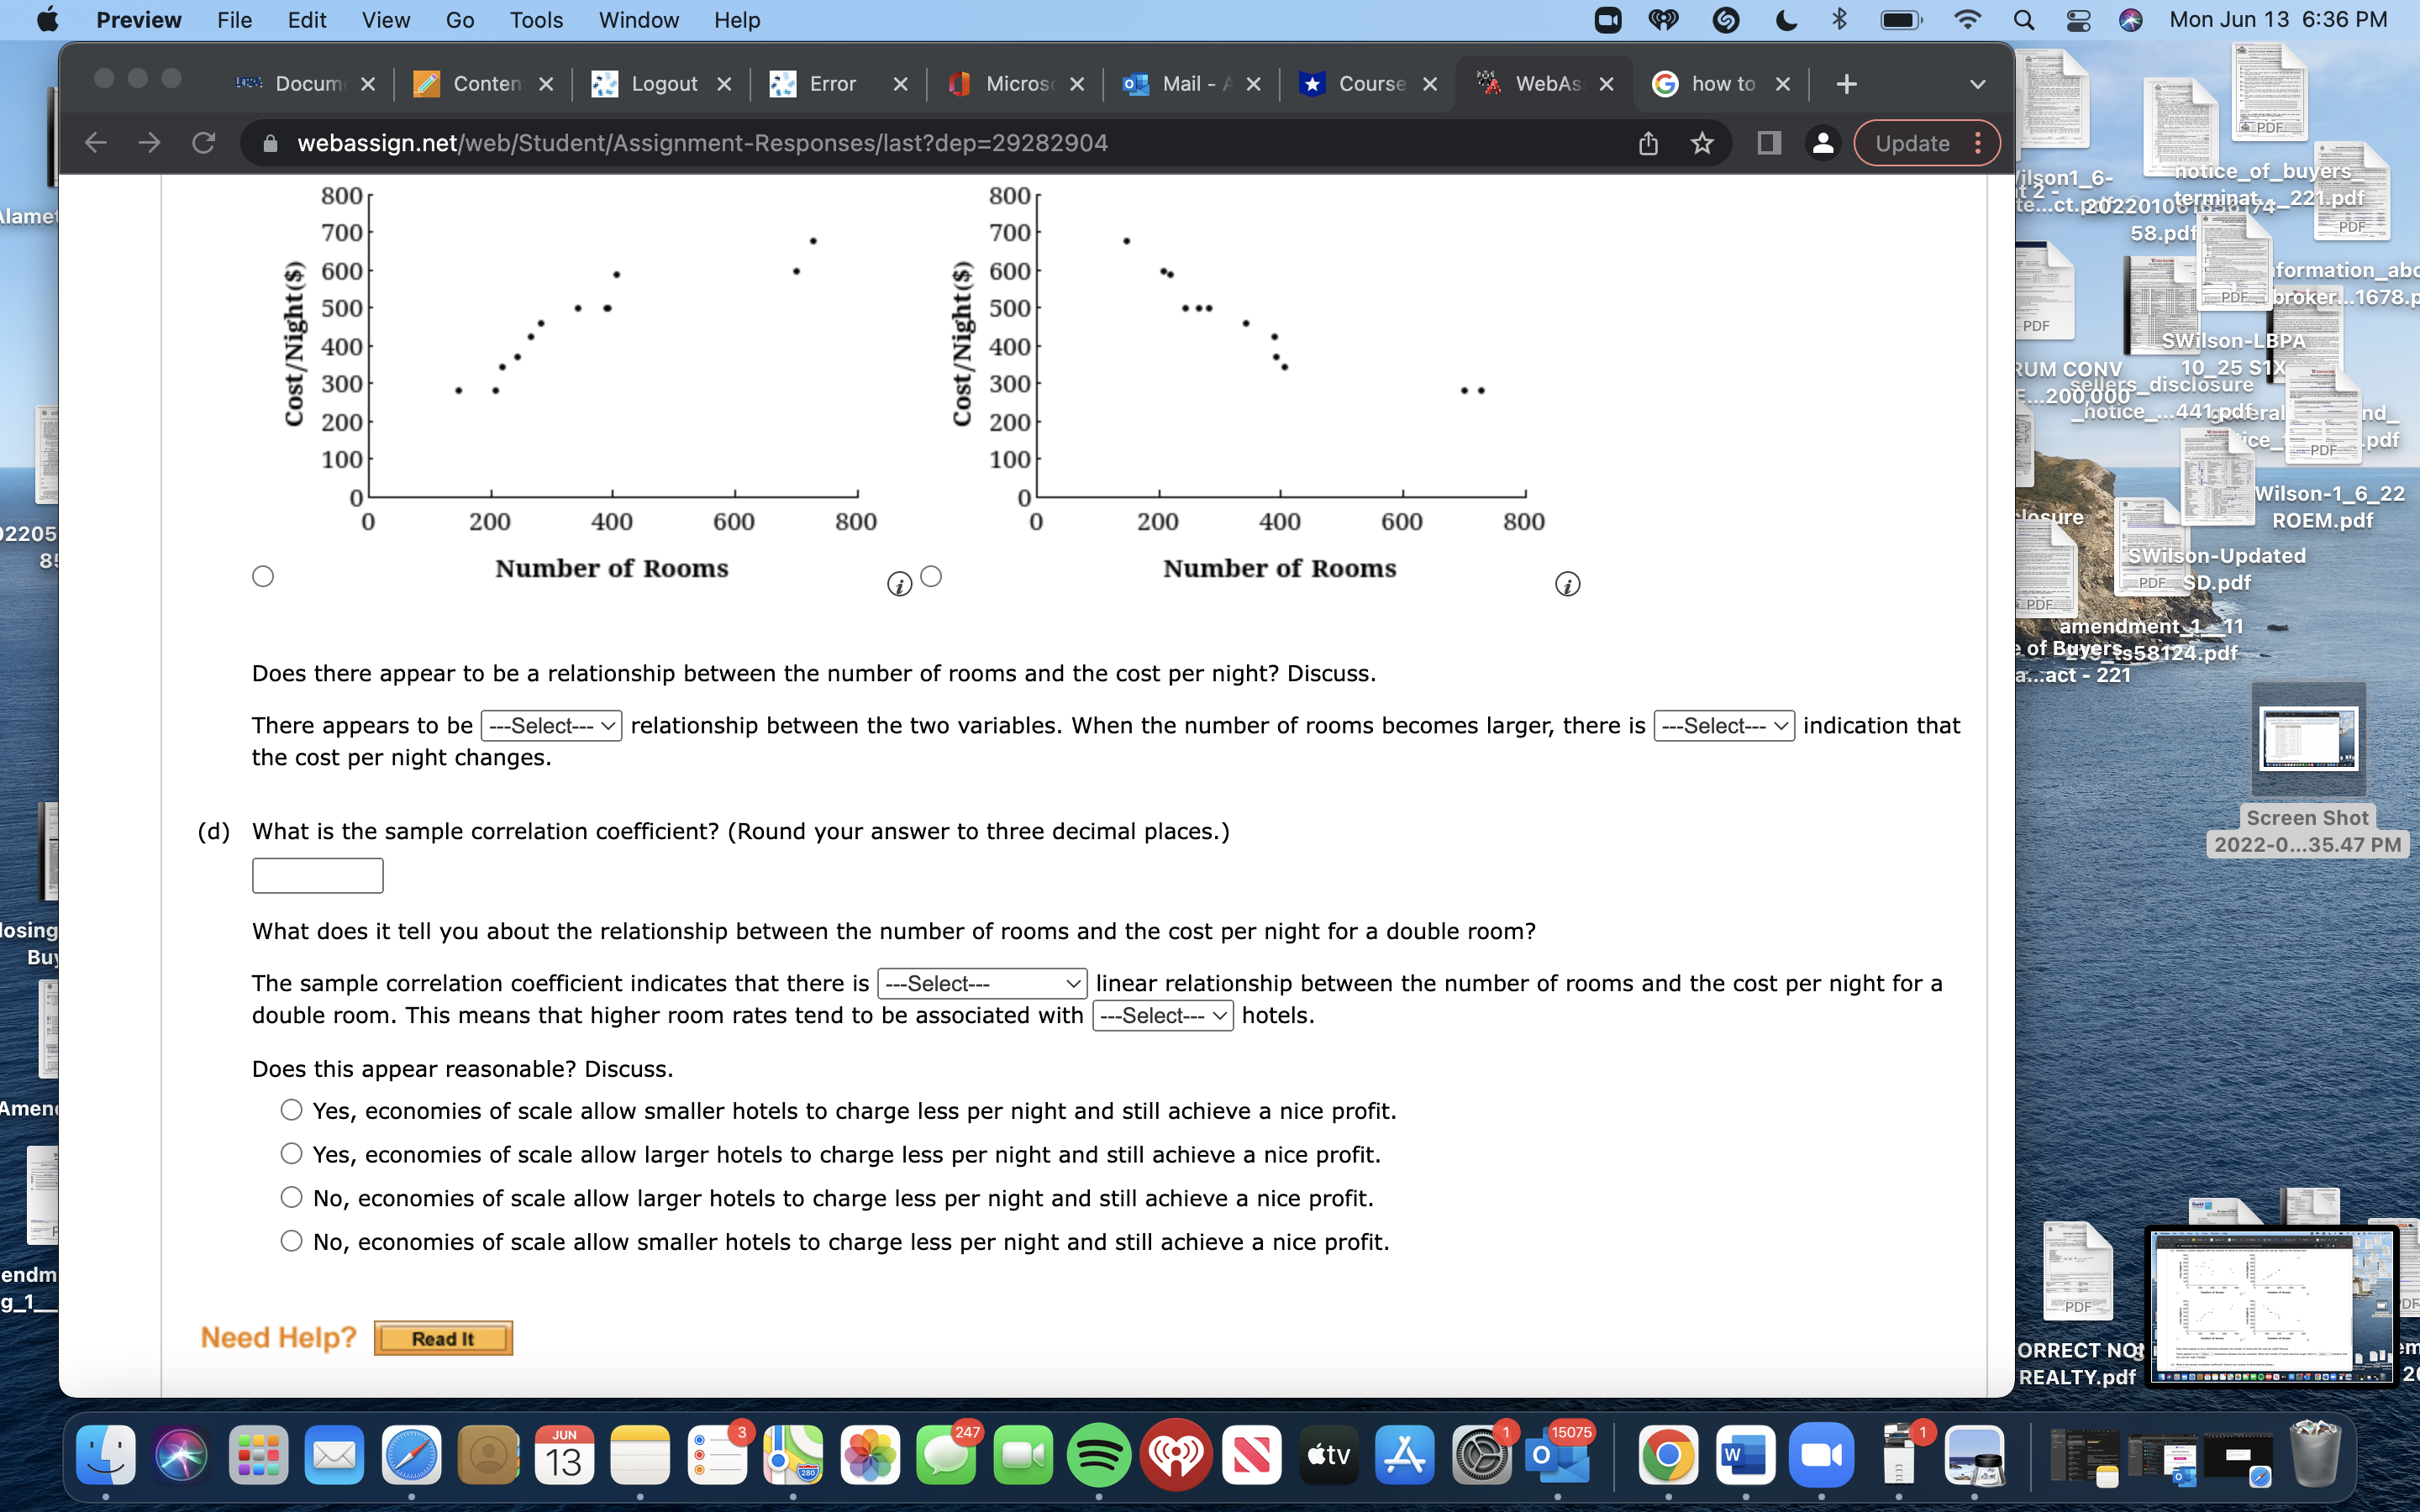Click the page reload icon in the toolbar
The width and height of the screenshot is (2420, 1512).
tap(204, 143)
